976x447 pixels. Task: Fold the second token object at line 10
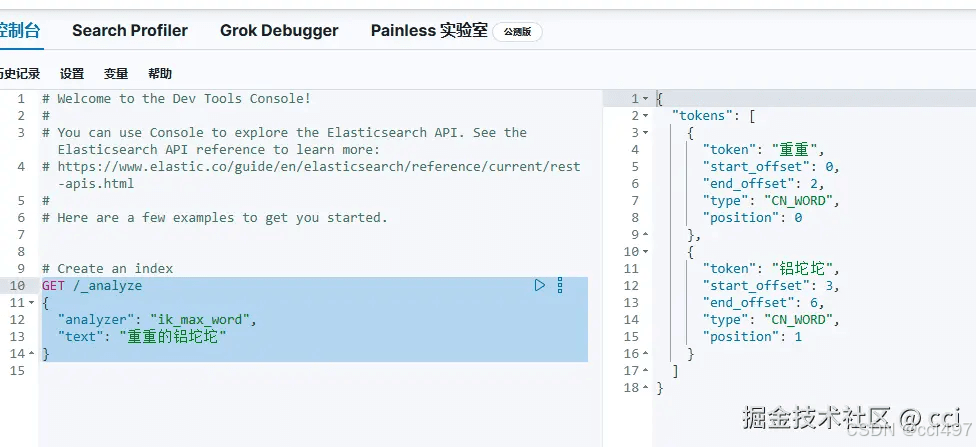[645, 252]
